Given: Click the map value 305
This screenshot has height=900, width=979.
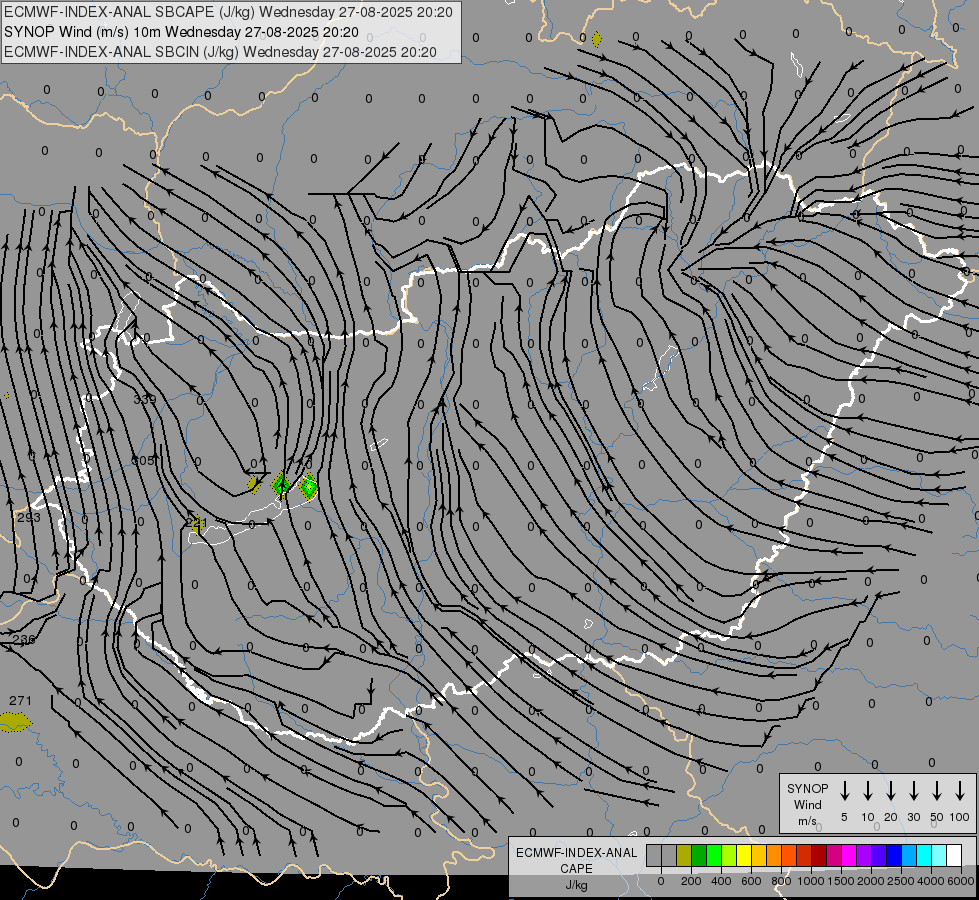Looking at the screenshot, I should click(144, 460).
